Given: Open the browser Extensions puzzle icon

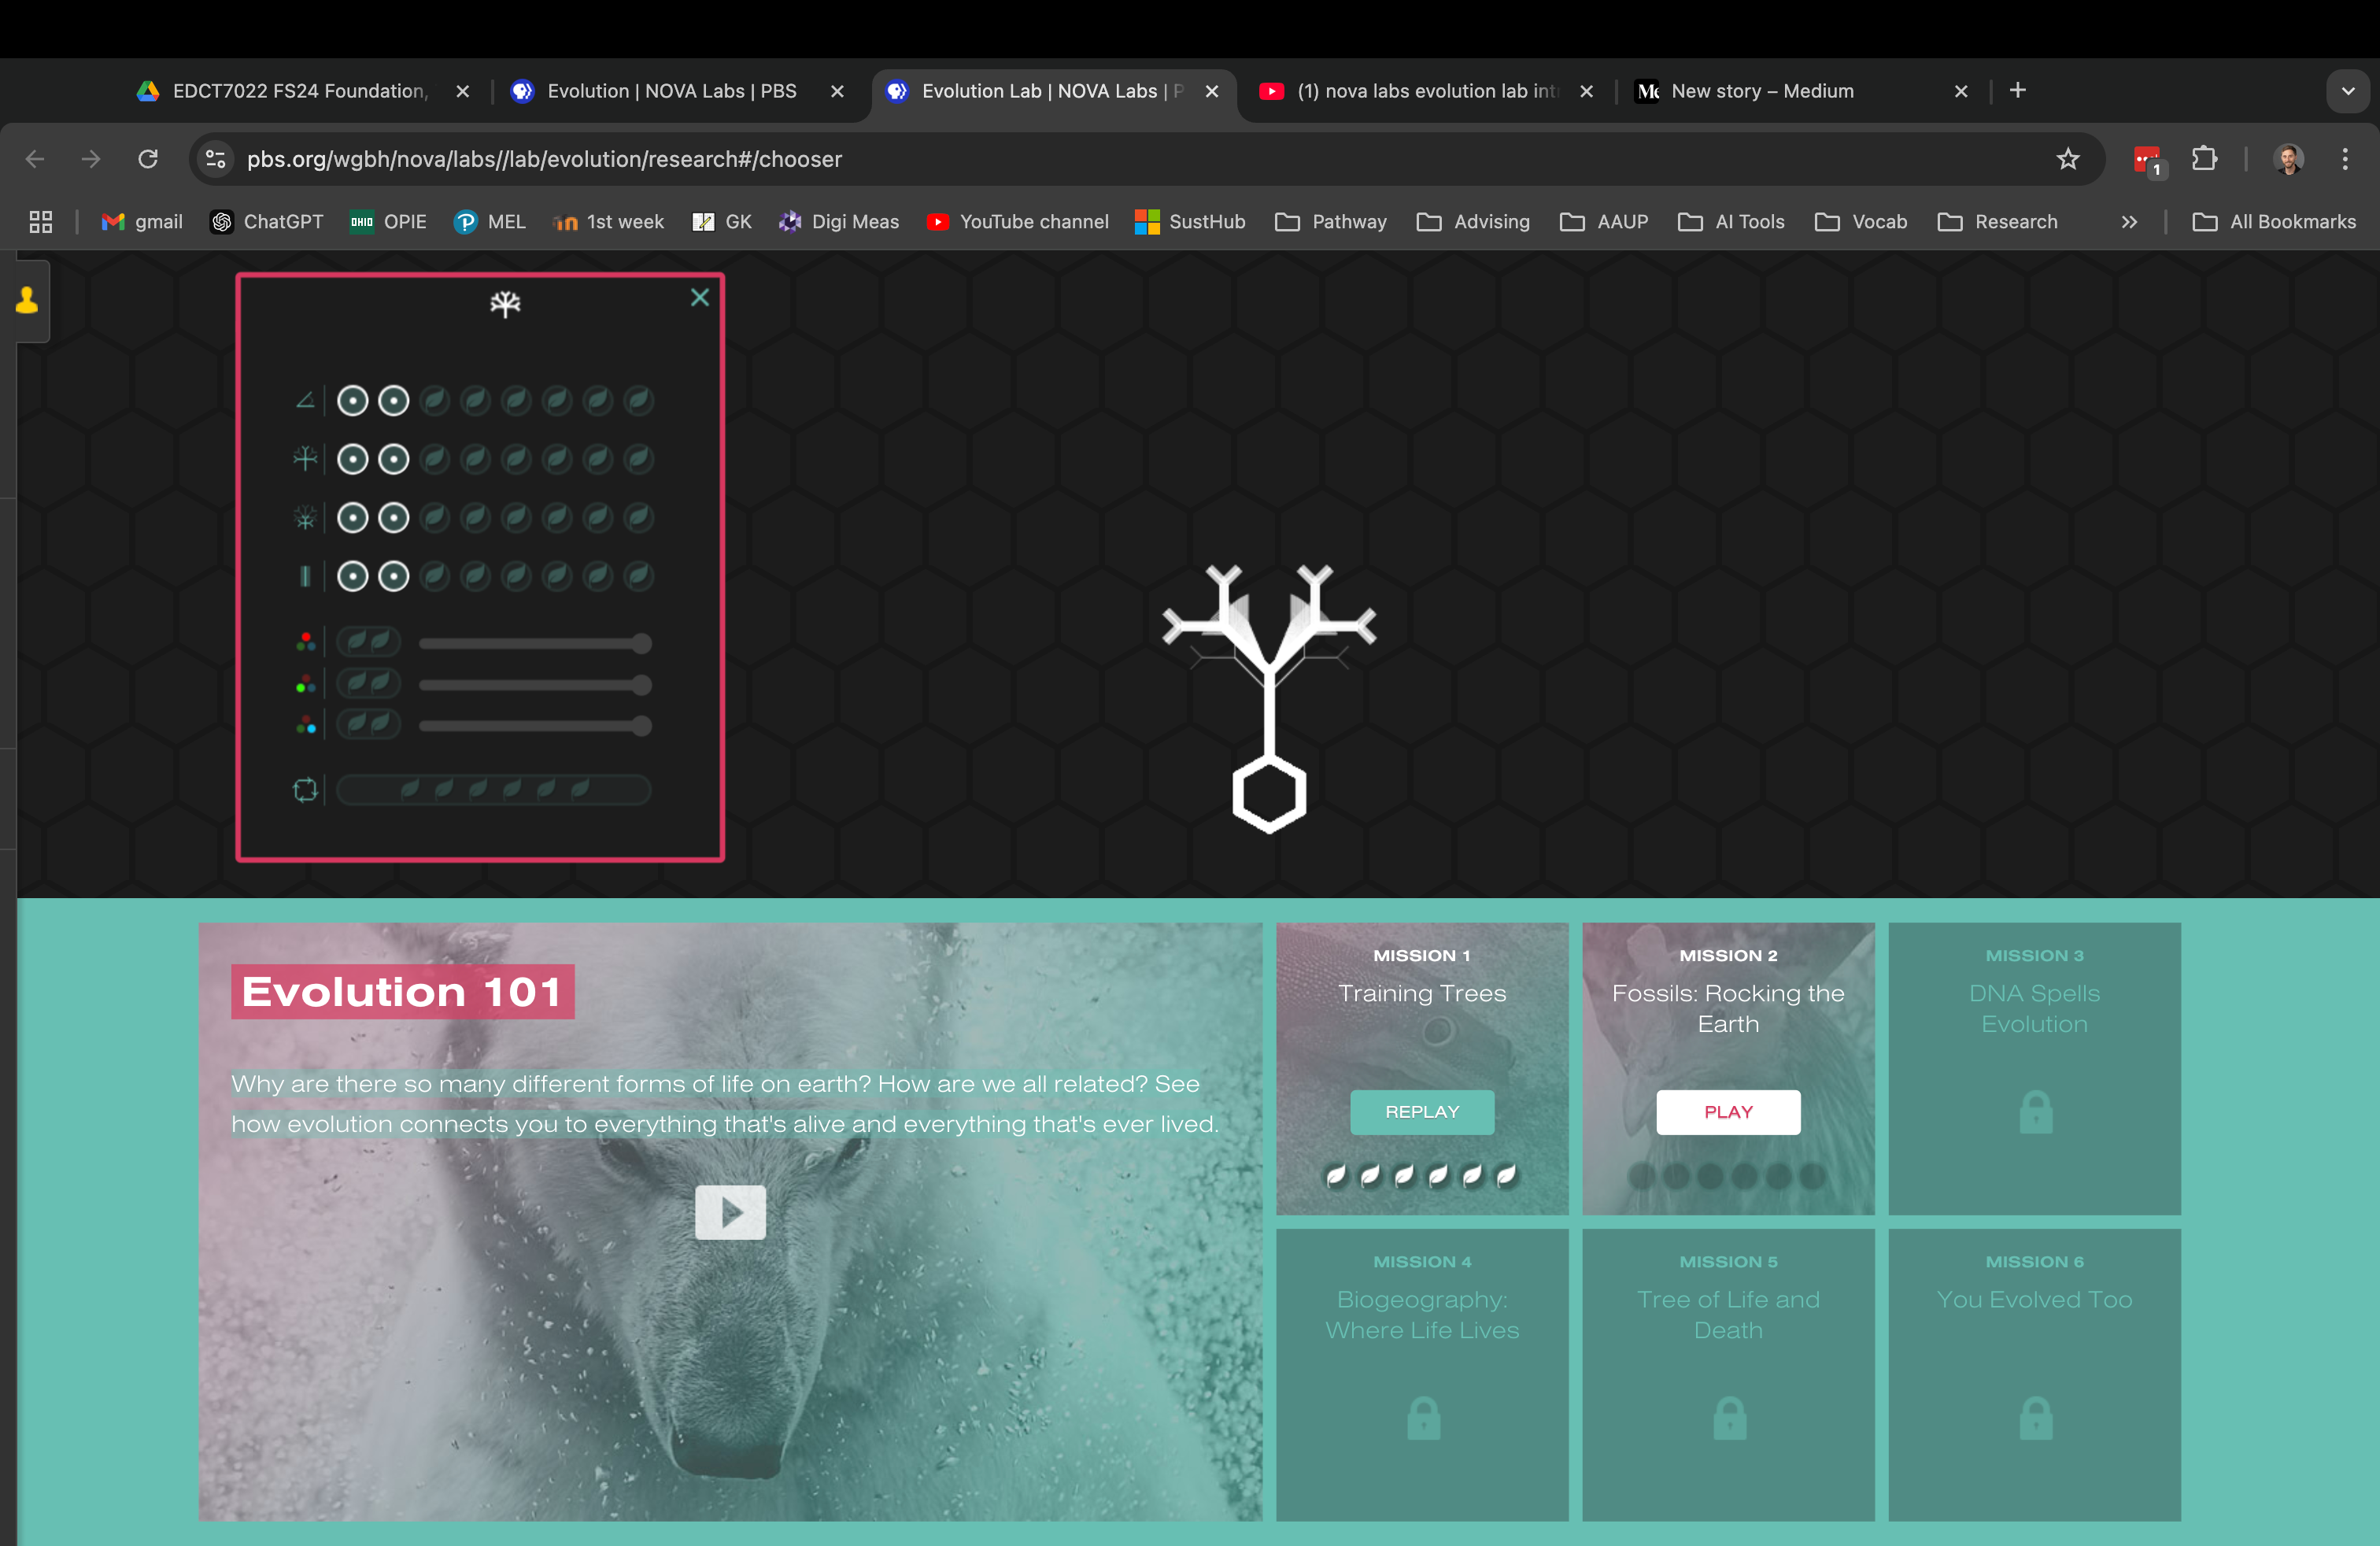Looking at the screenshot, I should 2204,159.
